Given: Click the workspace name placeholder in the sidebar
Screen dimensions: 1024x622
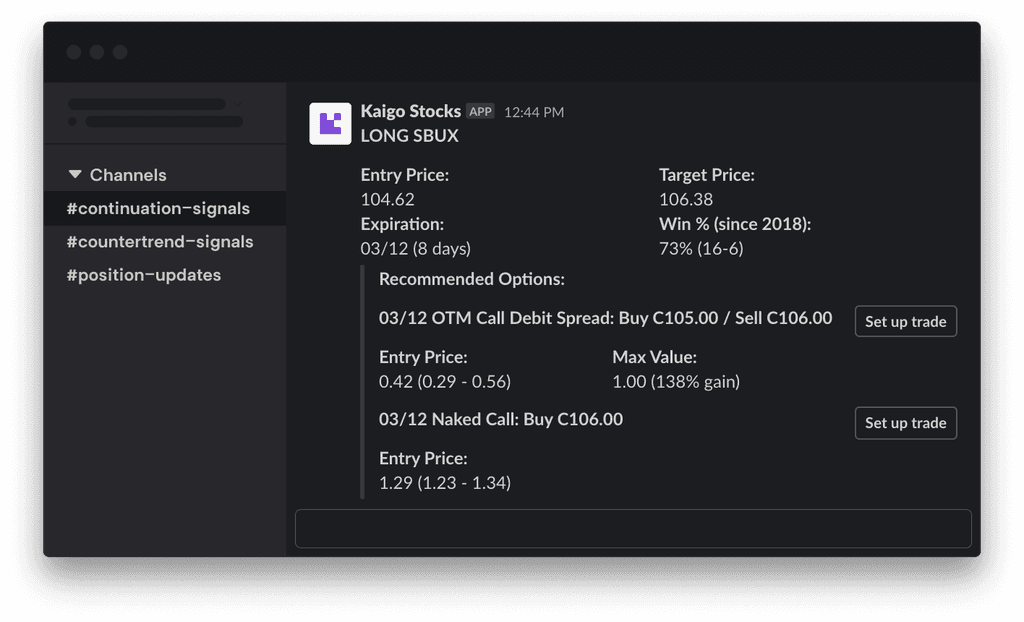Looking at the screenshot, I should pos(147,104).
